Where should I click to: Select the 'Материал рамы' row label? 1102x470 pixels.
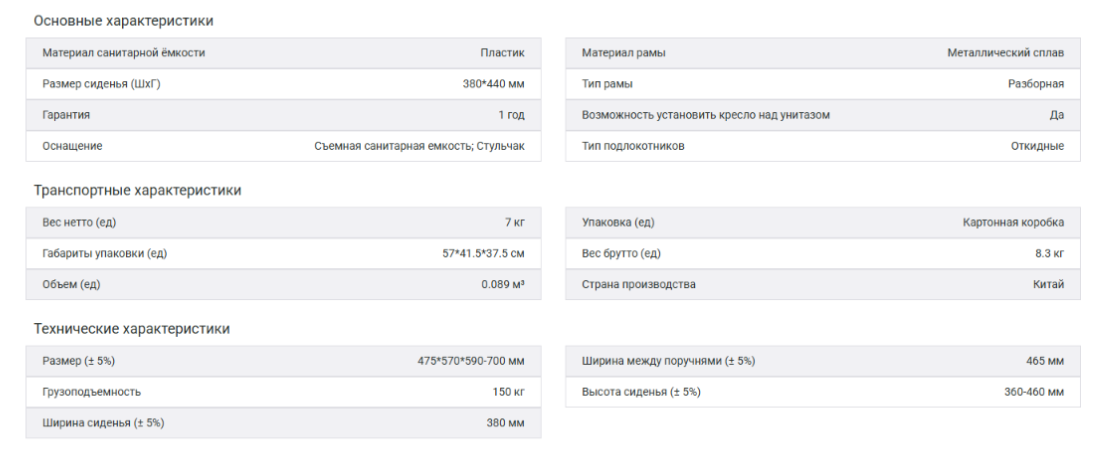click(624, 53)
